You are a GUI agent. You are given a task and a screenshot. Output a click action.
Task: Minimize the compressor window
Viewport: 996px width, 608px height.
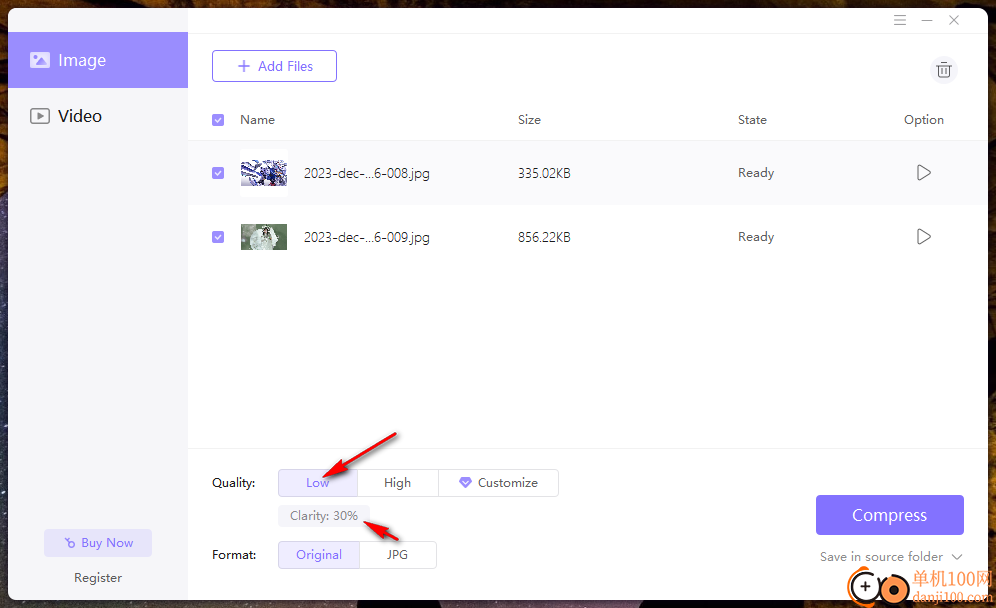click(x=927, y=20)
